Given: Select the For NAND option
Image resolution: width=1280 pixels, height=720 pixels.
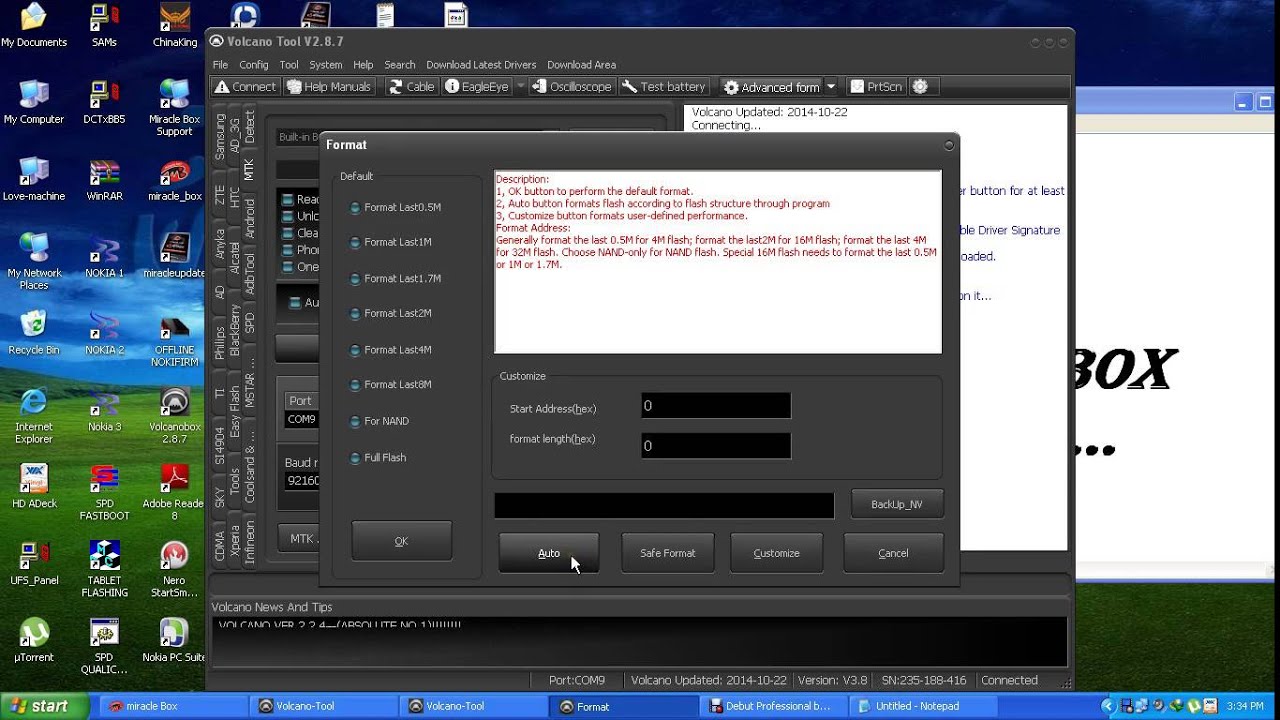Looking at the screenshot, I should click(x=379, y=421).
